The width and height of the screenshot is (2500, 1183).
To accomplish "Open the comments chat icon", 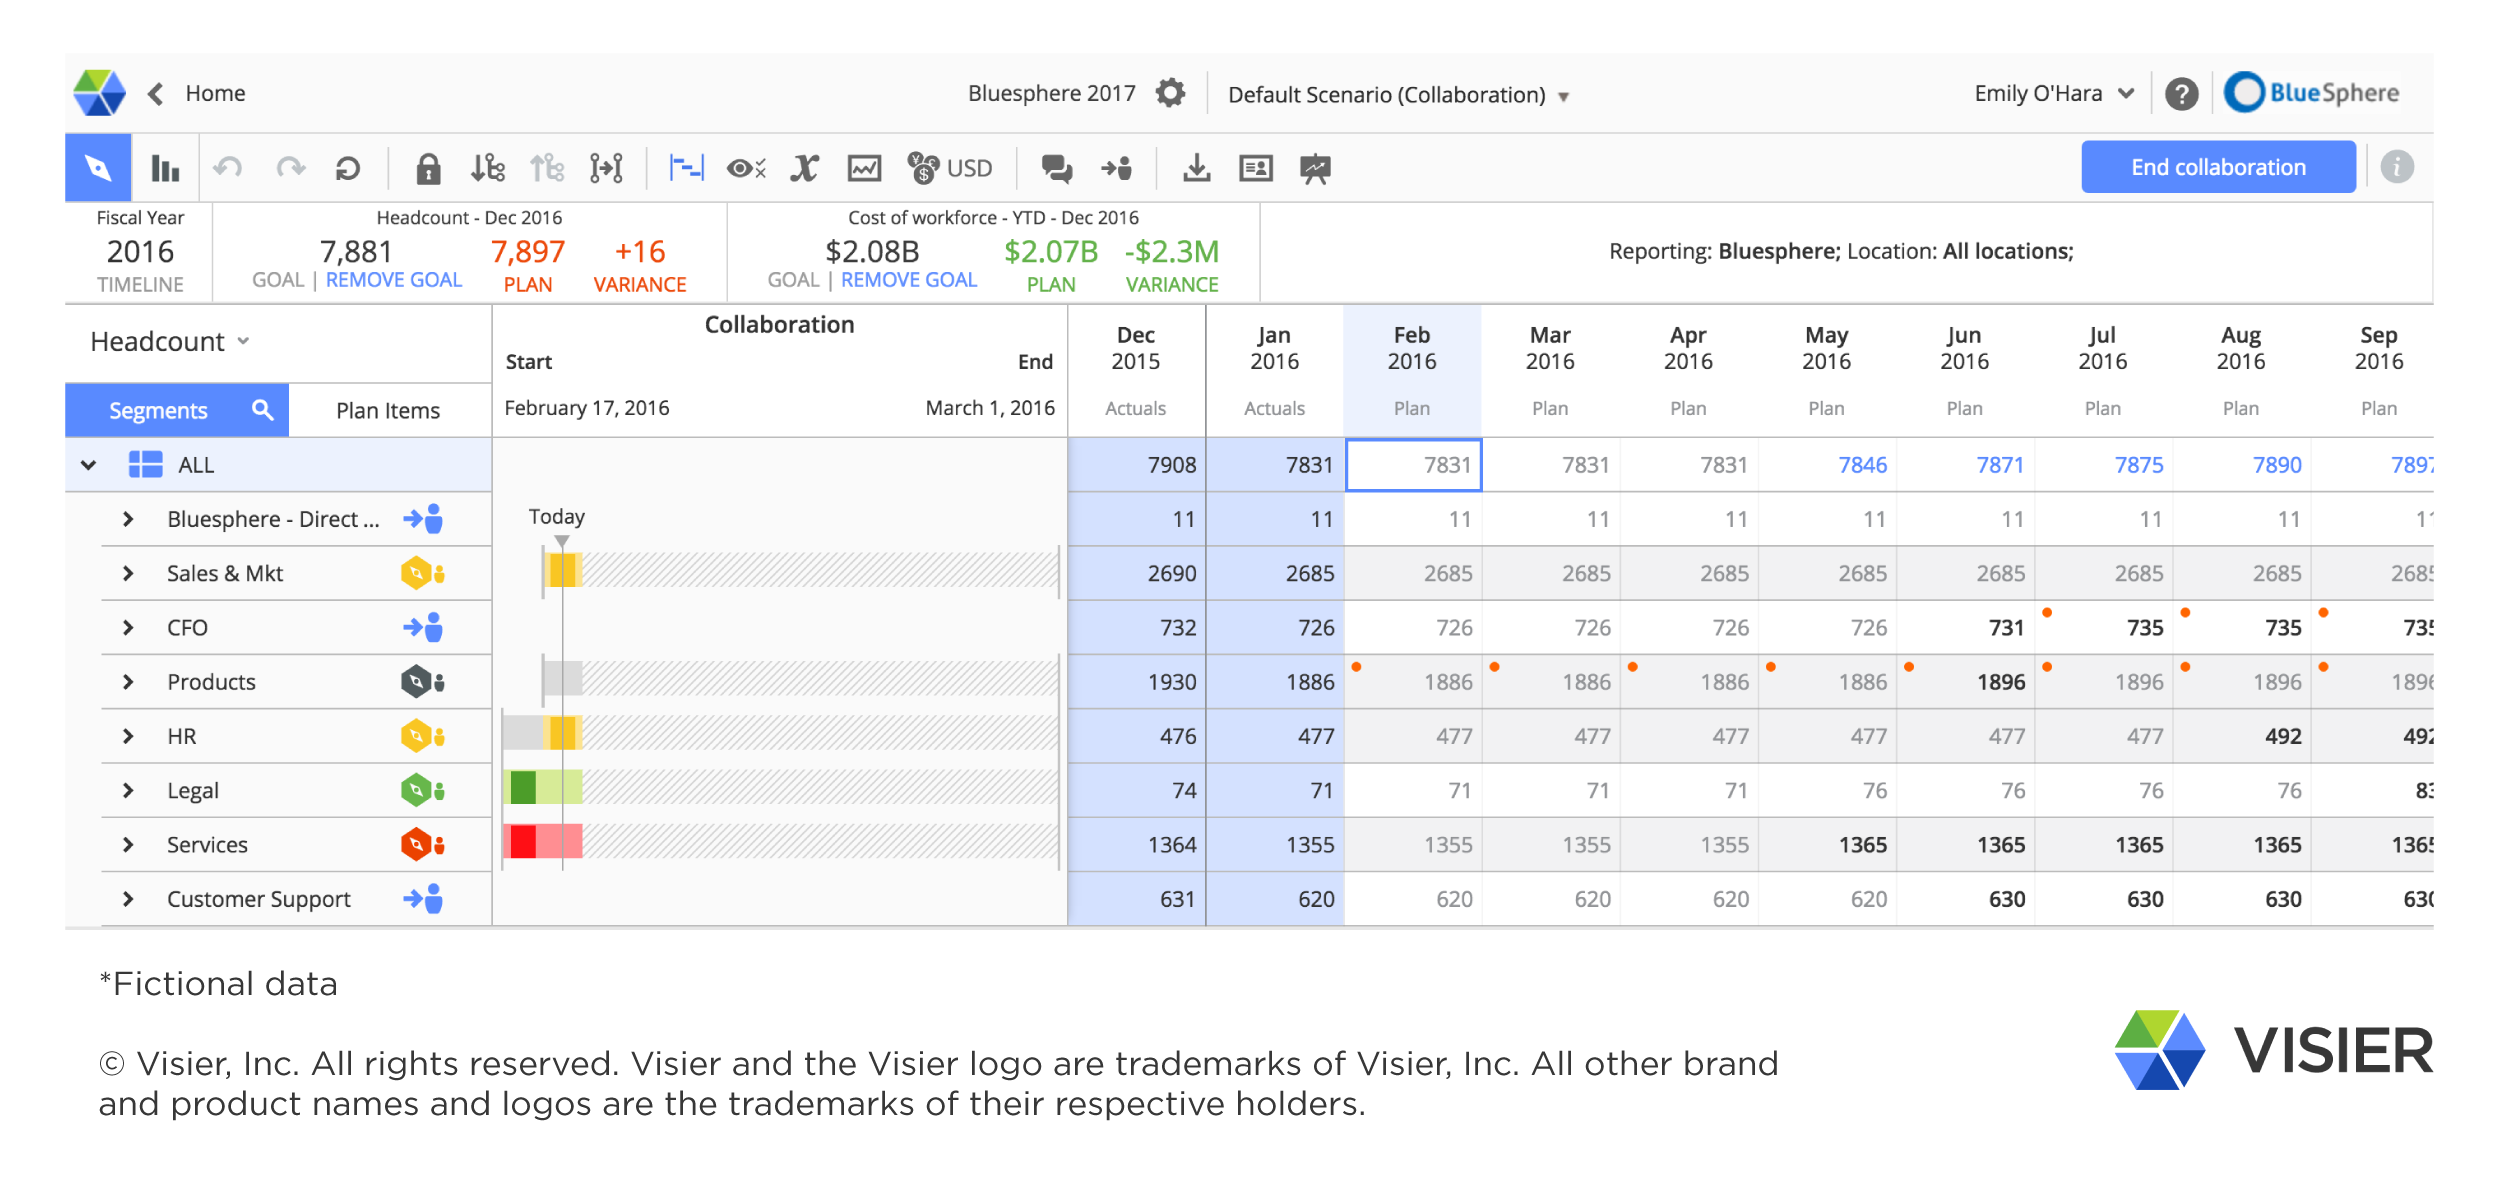I will point(1056,168).
